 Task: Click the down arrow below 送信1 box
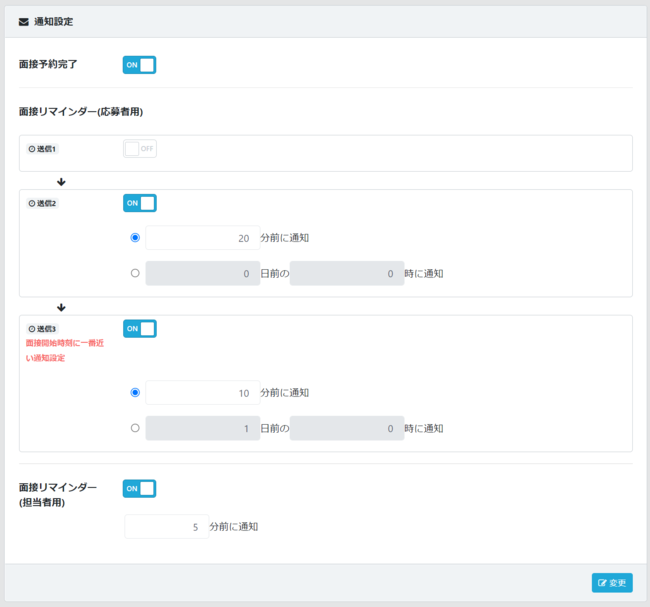coord(61,182)
